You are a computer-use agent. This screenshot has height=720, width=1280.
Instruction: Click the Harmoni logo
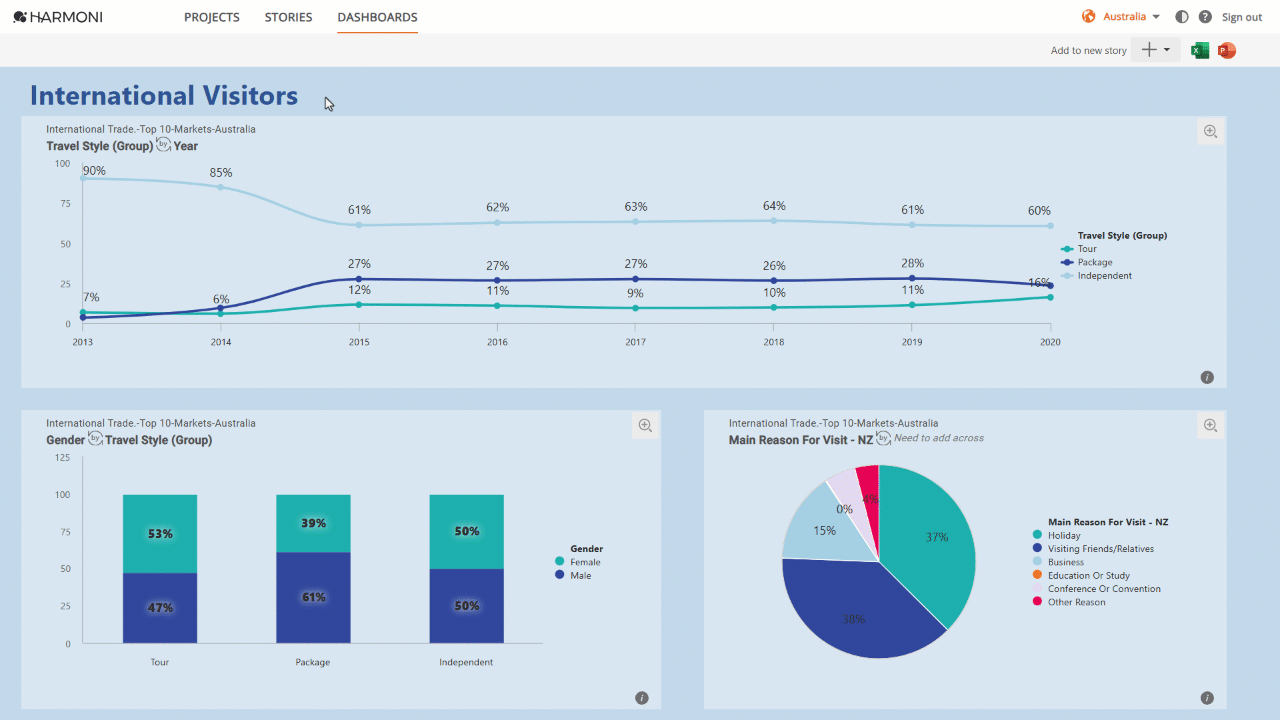pyautogui.click(x=58, y=17)
